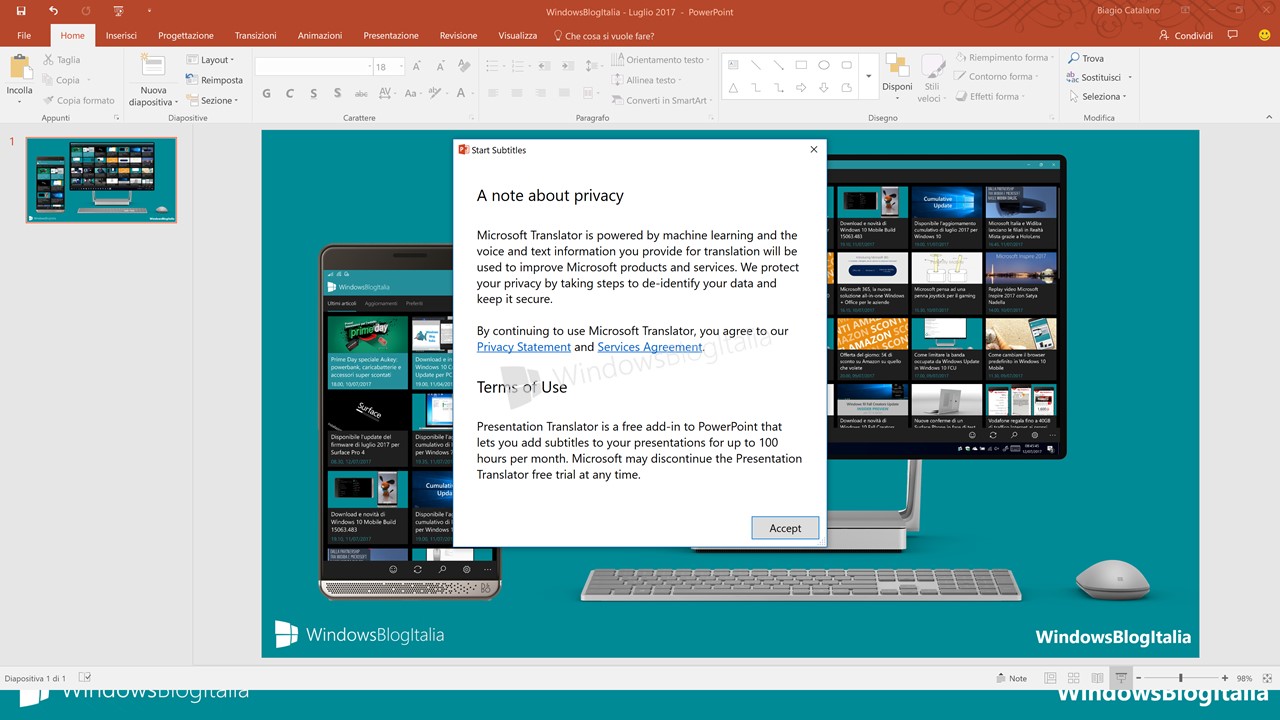Switch to the Revisione tab
The width and height of the screenshot is (1280, 720).
[x=458, y=35]
